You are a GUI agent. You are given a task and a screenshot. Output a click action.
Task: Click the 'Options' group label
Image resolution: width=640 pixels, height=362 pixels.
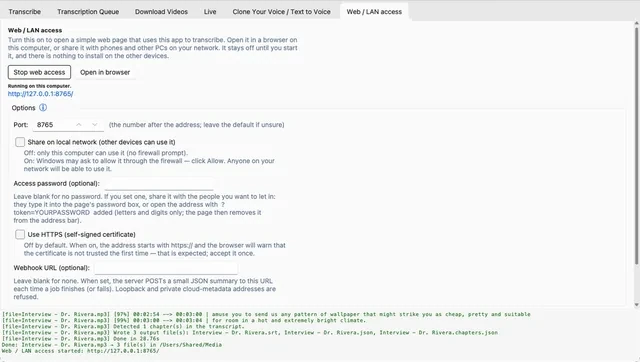click(x=23, y=108)
